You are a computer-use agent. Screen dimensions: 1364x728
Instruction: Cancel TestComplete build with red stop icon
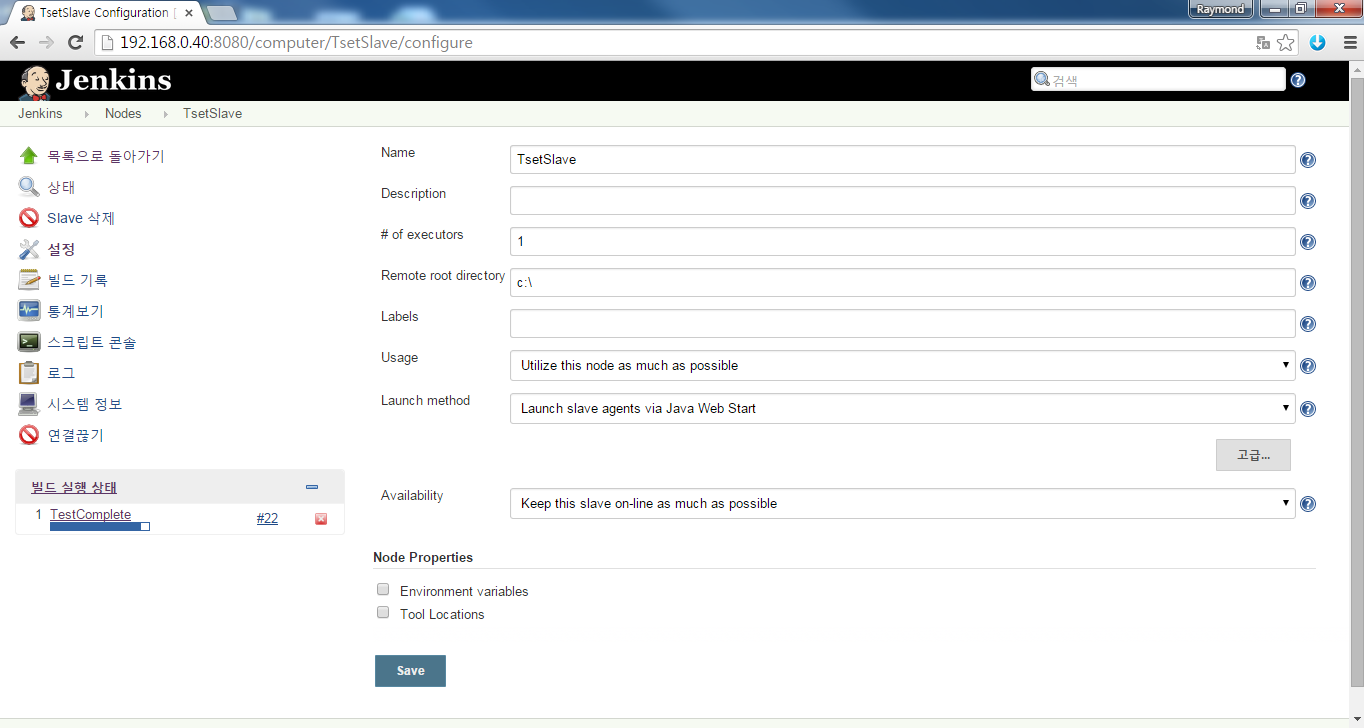(x=321, y=519)
